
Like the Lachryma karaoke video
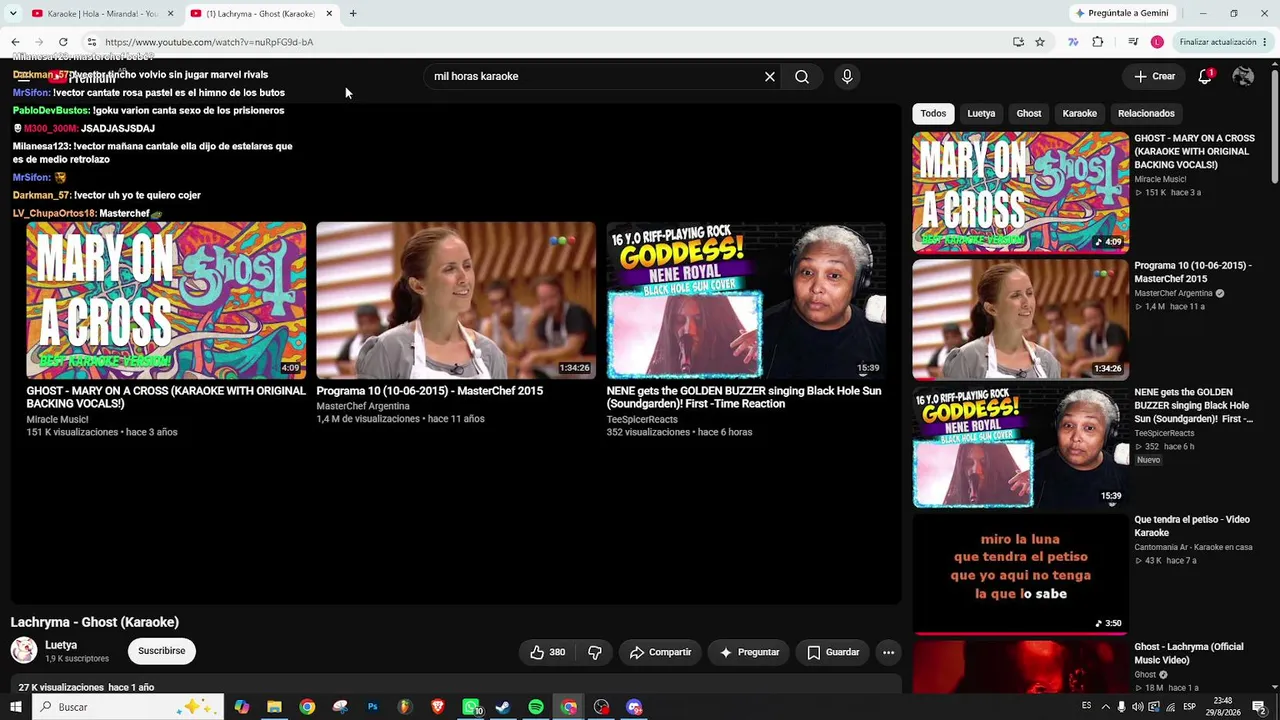(x=548, y=652)
